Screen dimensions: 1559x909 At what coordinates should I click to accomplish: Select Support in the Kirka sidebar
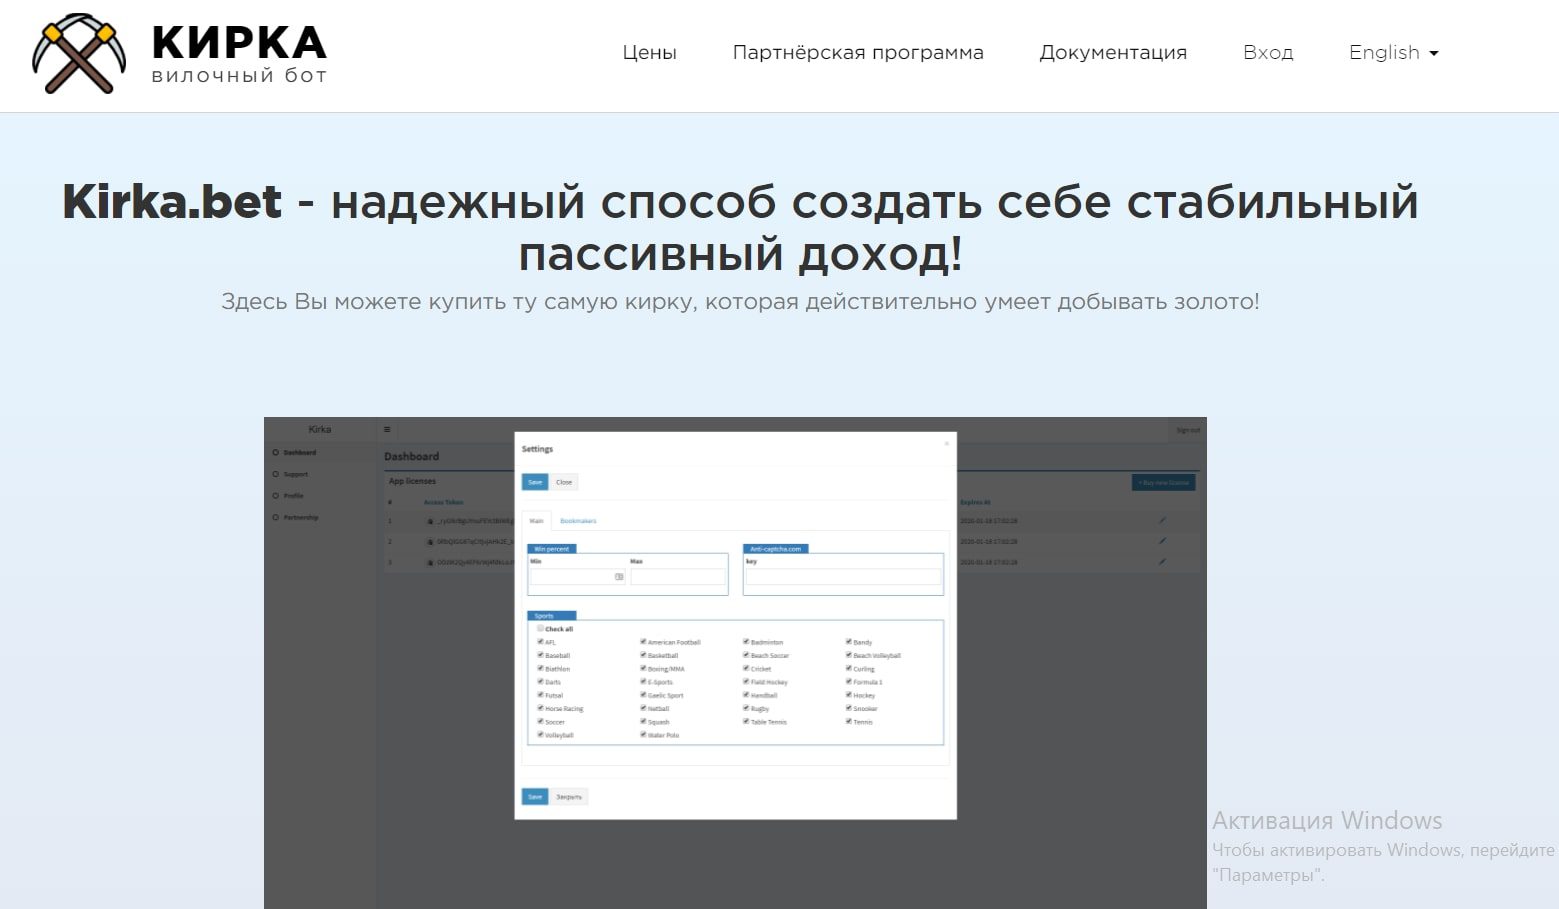pos(291,474)
